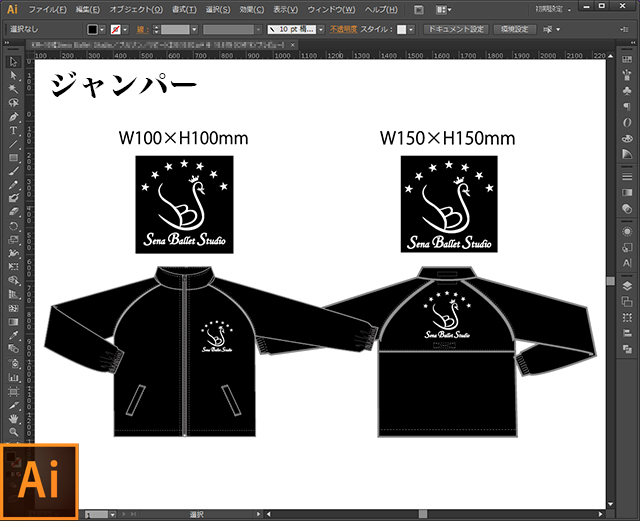Select the Free Transform tool
This screenshot has width=640, height=521.
coord(13,267)
